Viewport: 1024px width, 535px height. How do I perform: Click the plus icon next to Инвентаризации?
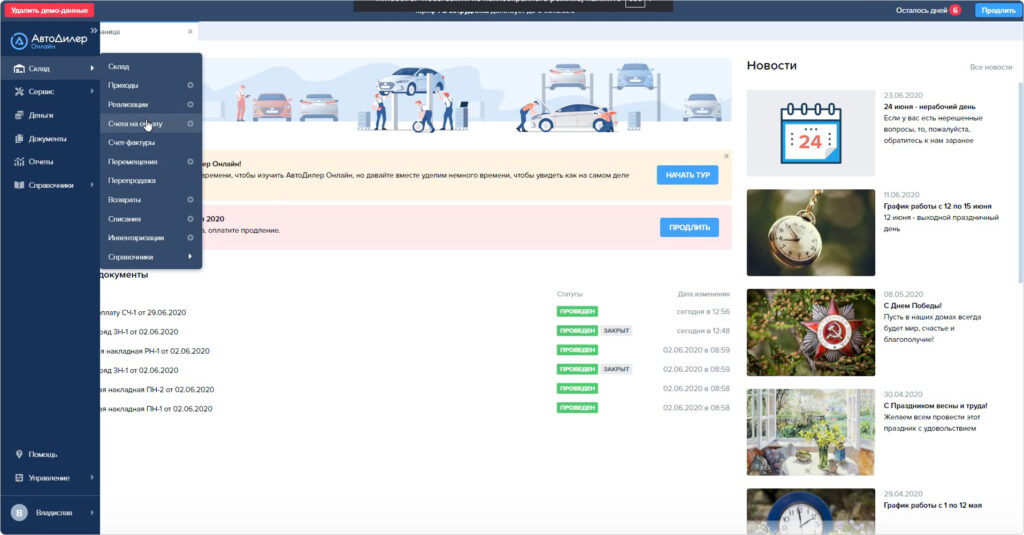click(x=190, y=238)
